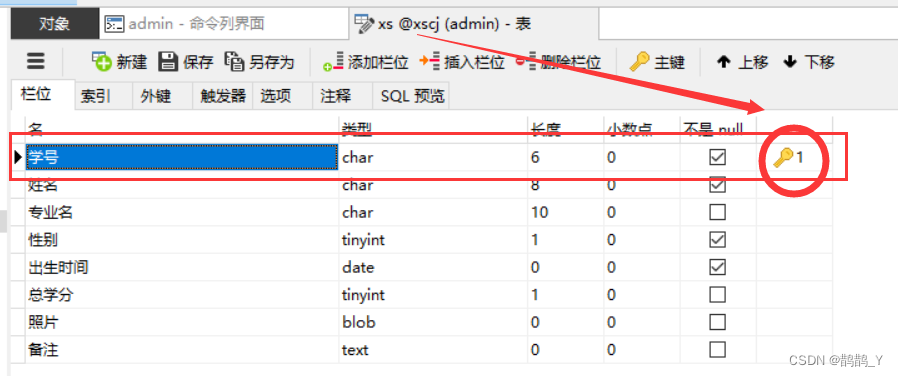The height and width of the screenshot is (376, 898).
Task: Click the 下移 (Move Down) button
Action: coord(809,62)
